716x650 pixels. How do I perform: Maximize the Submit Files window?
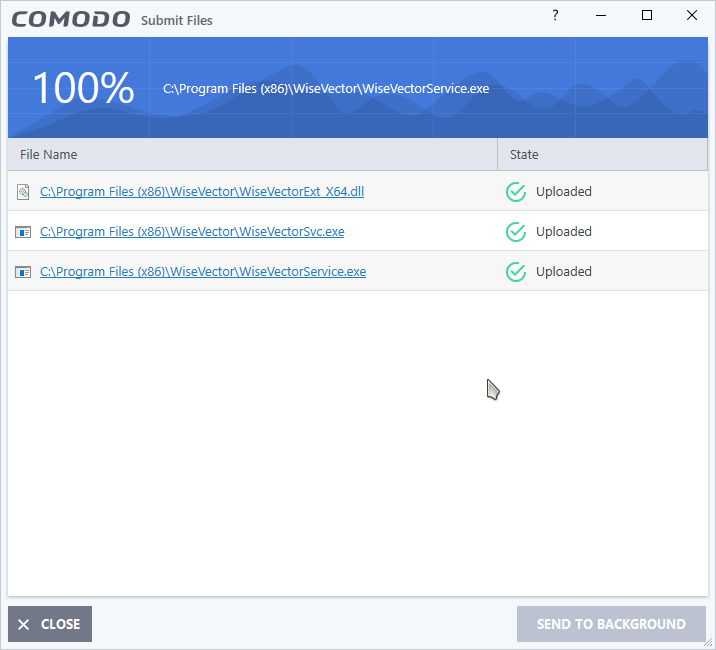tap(647, 16)
